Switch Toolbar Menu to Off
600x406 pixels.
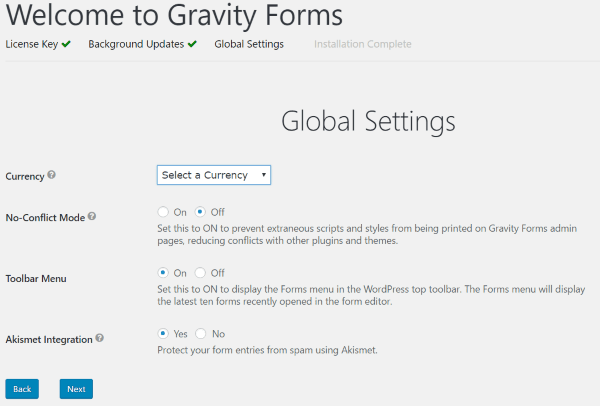(x=200, y=272)
